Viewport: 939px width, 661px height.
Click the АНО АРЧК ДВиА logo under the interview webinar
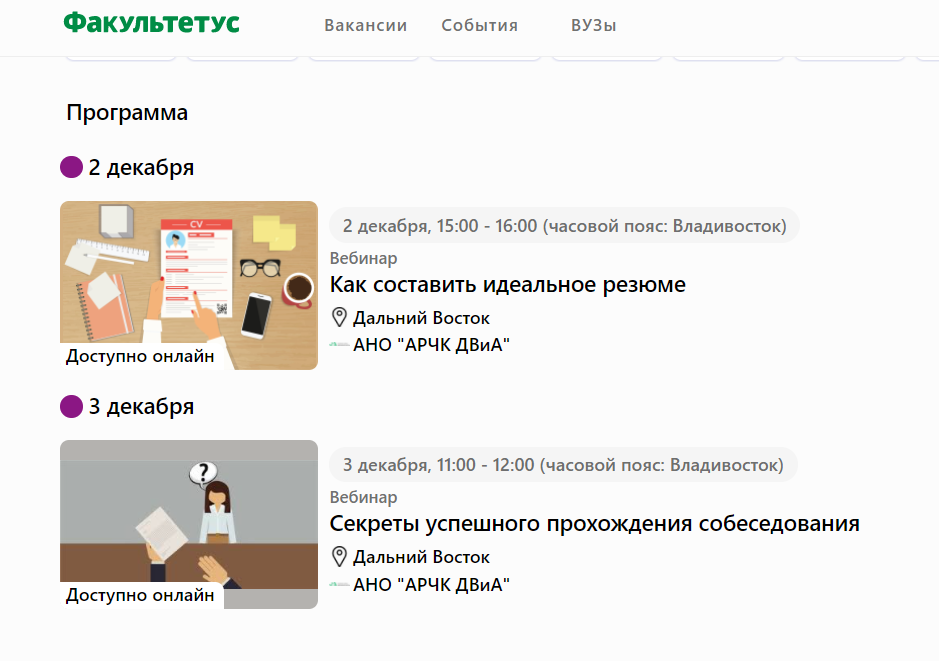coord(340,584)
